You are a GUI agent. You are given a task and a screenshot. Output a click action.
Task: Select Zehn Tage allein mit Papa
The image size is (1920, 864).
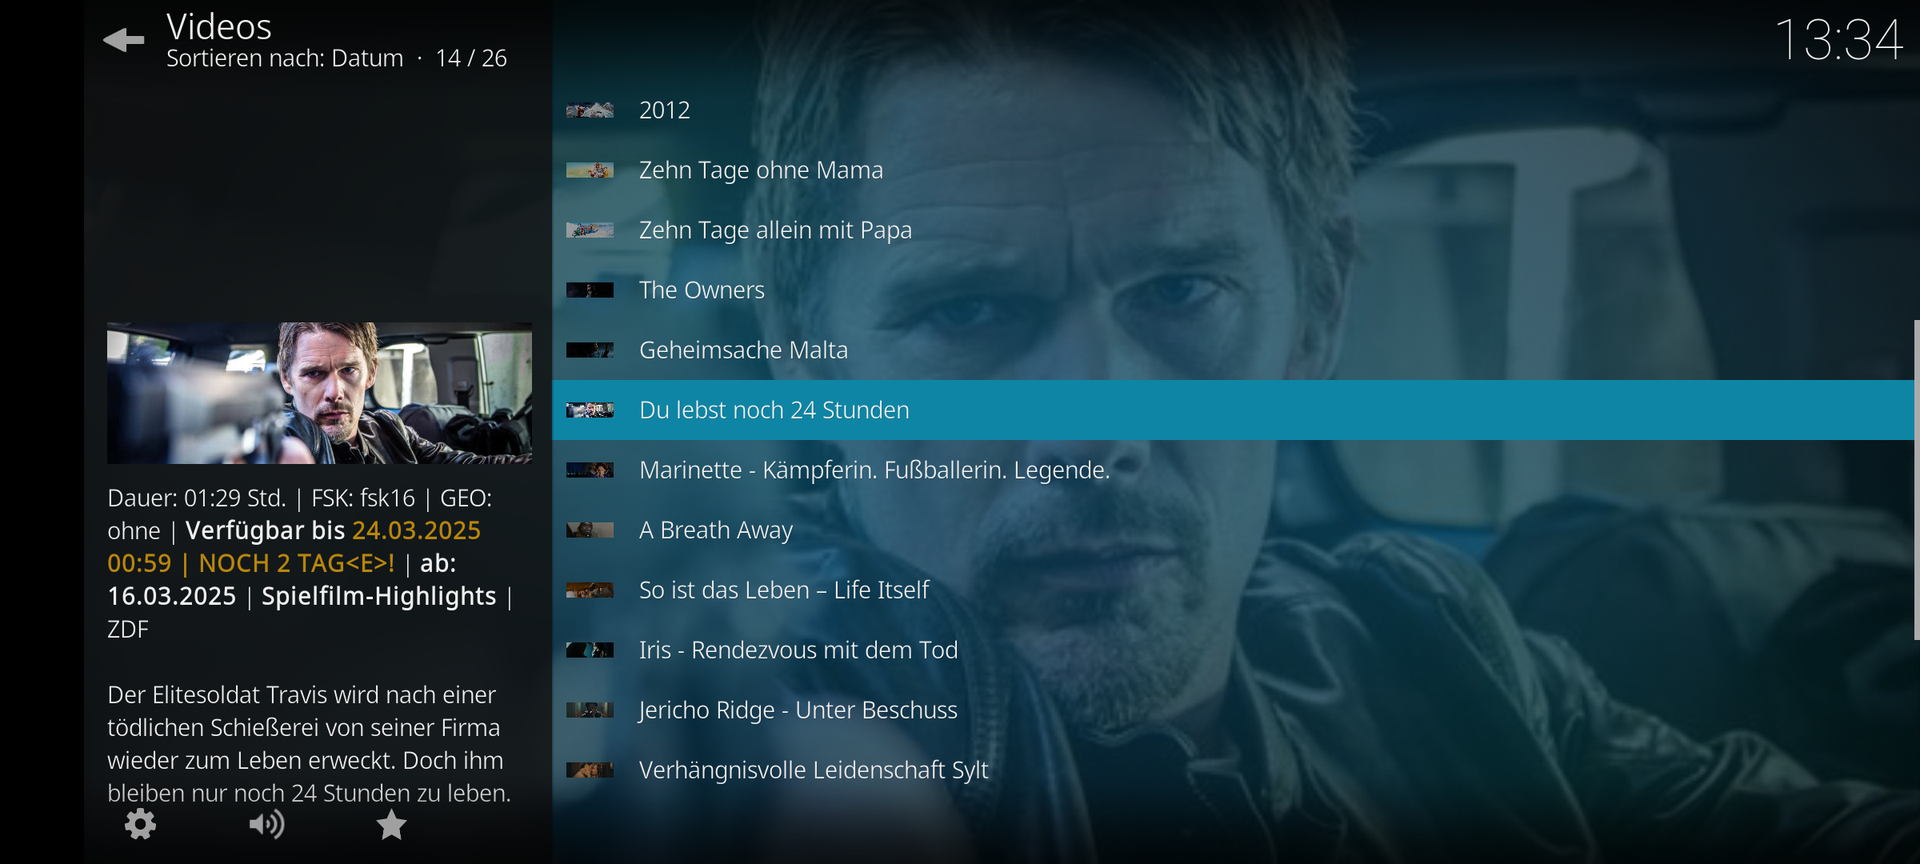pos(1232,230)
